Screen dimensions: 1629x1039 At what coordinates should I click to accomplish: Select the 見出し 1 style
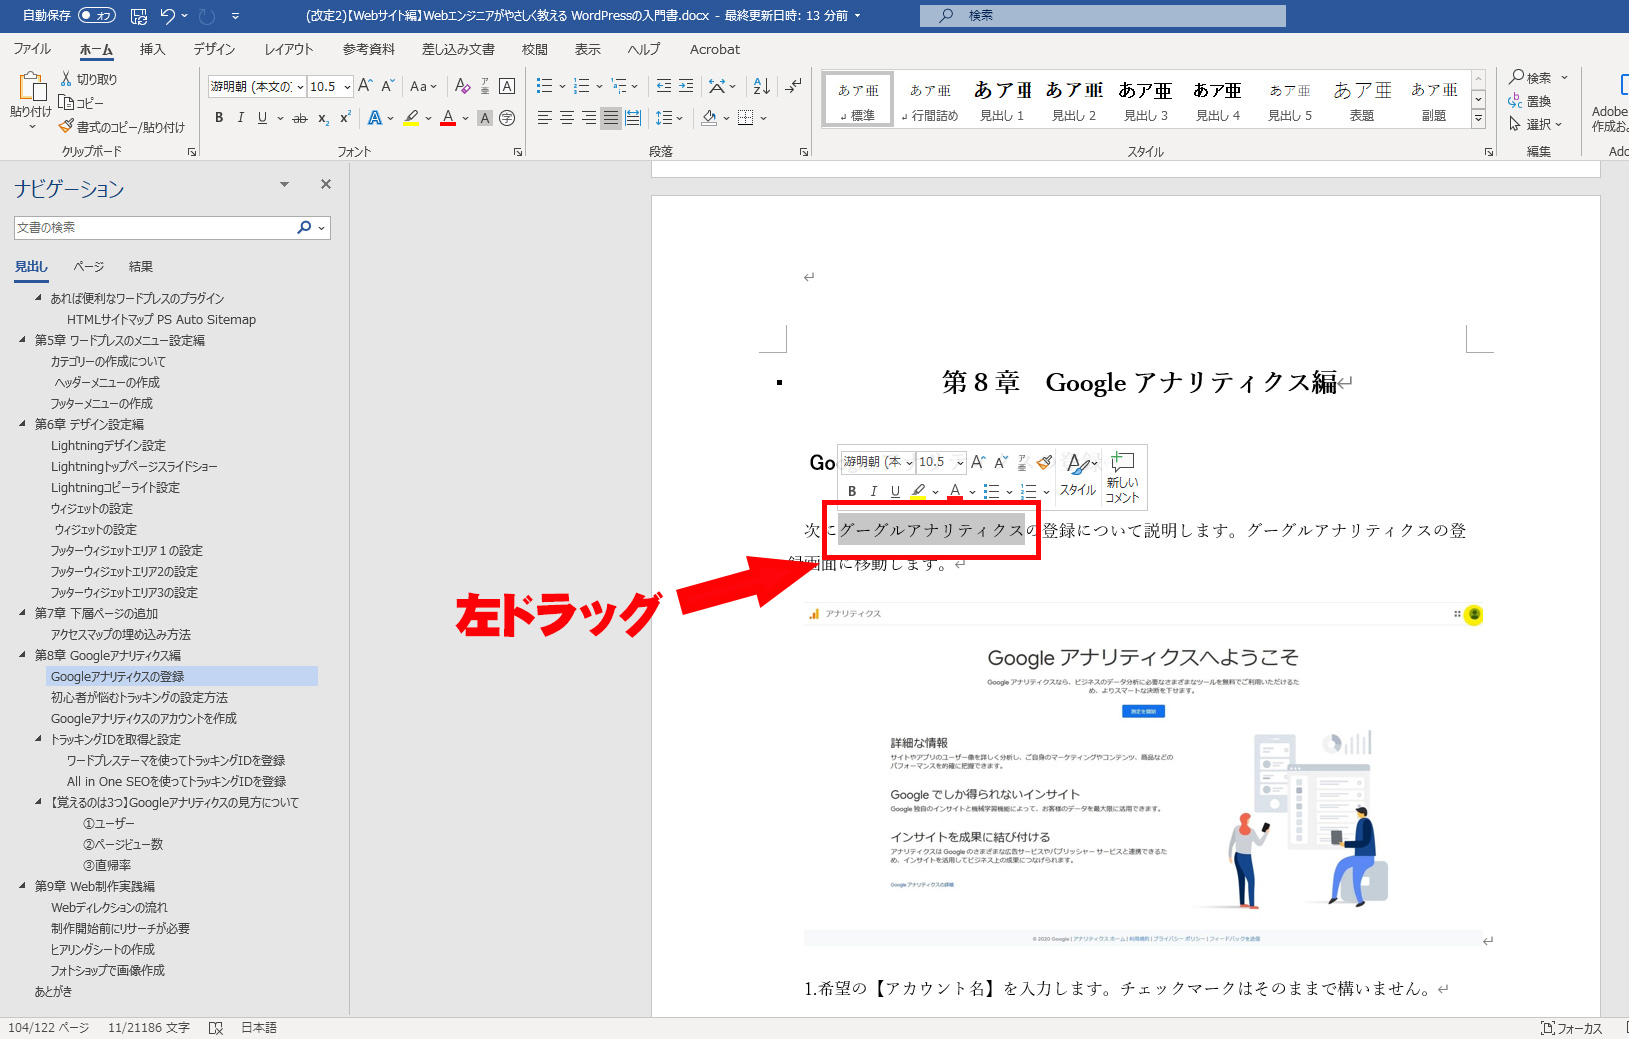[x=1002, y=100]
